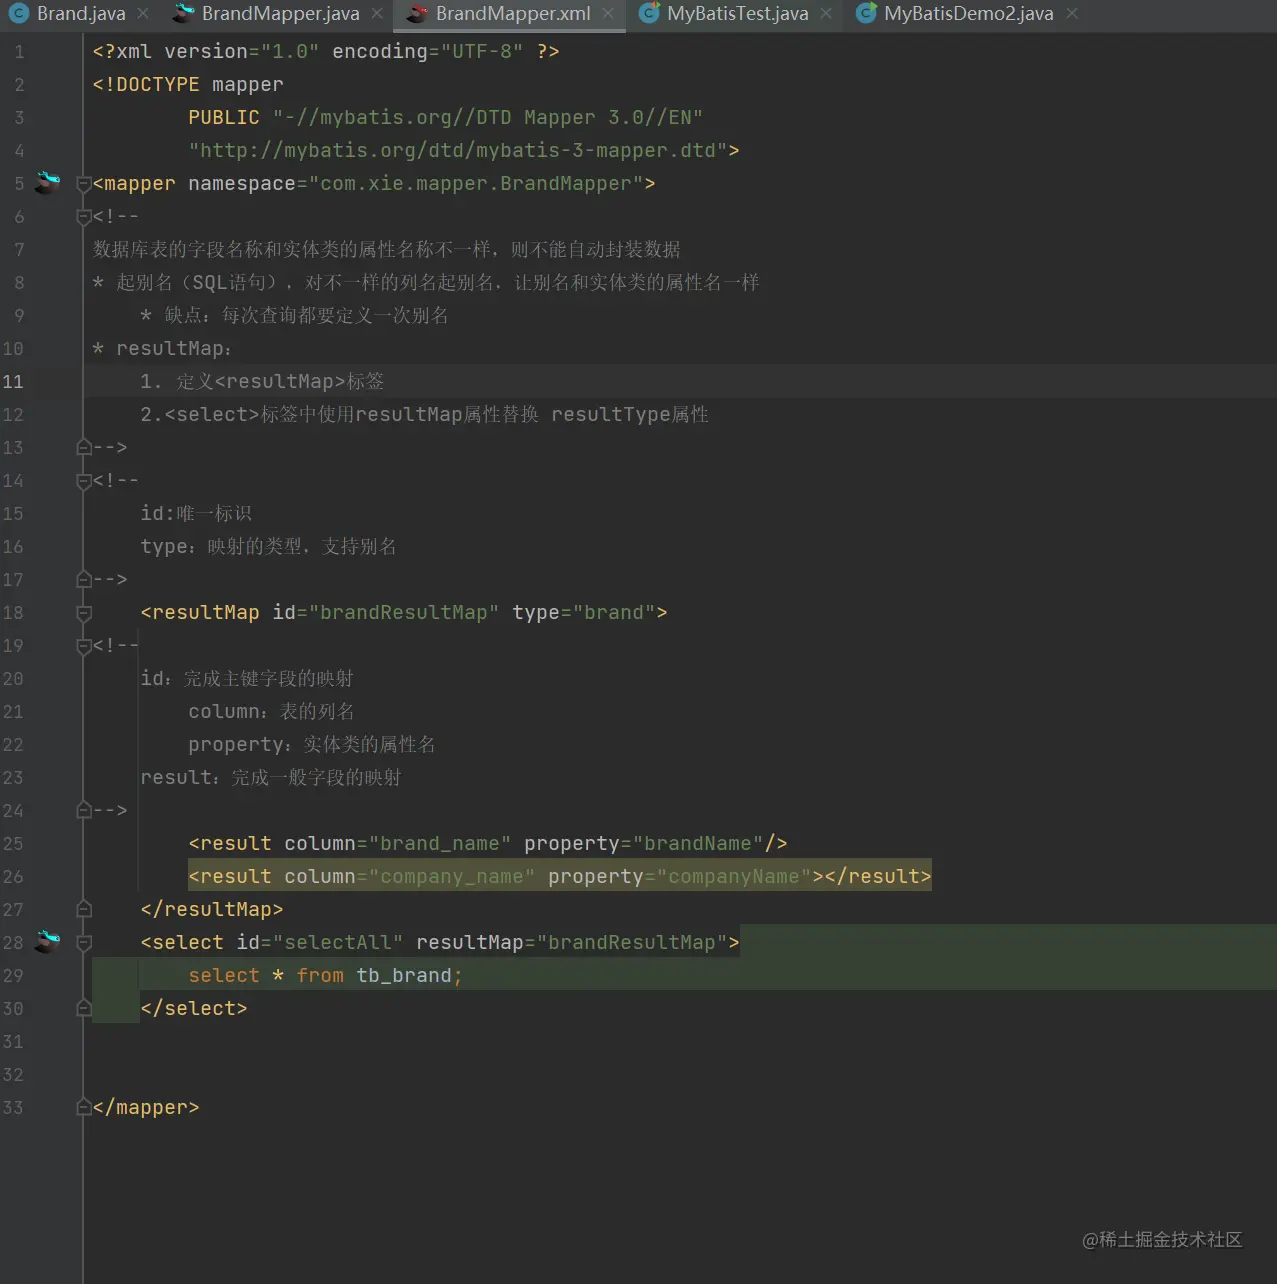Collapse the comment fold on line 19
Viewport: 1277px width, 1284px height.
pos(84,645)
